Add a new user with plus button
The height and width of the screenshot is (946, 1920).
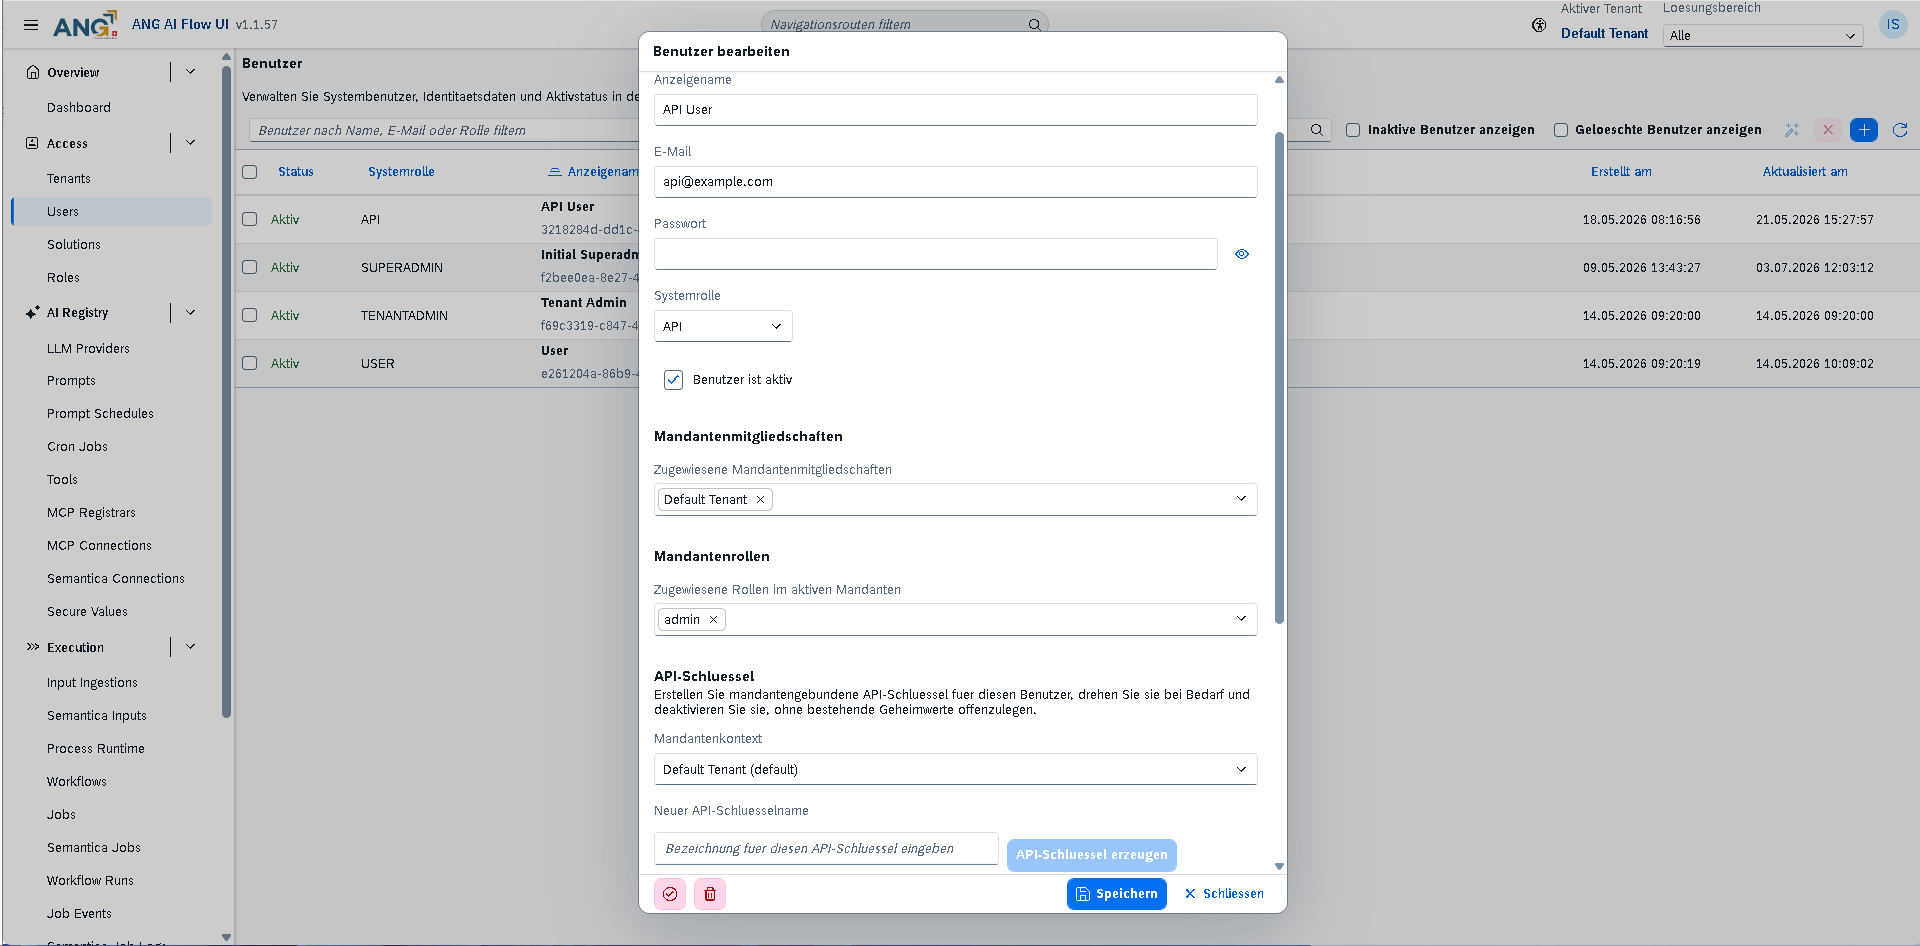coord(1864,130)
